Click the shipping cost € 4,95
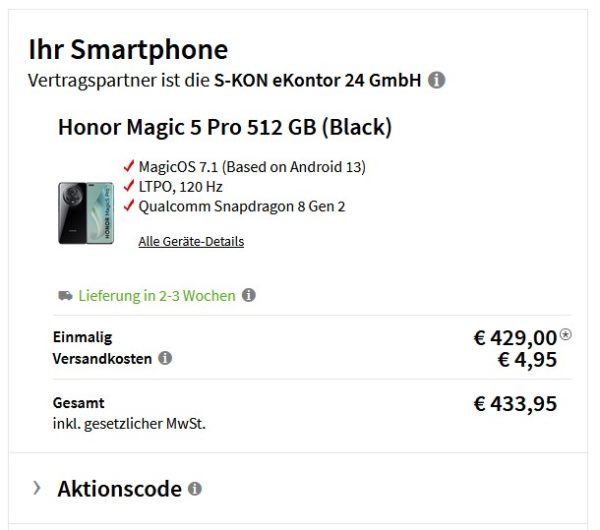This screenshot has height=530, width=600. (526, 359)
